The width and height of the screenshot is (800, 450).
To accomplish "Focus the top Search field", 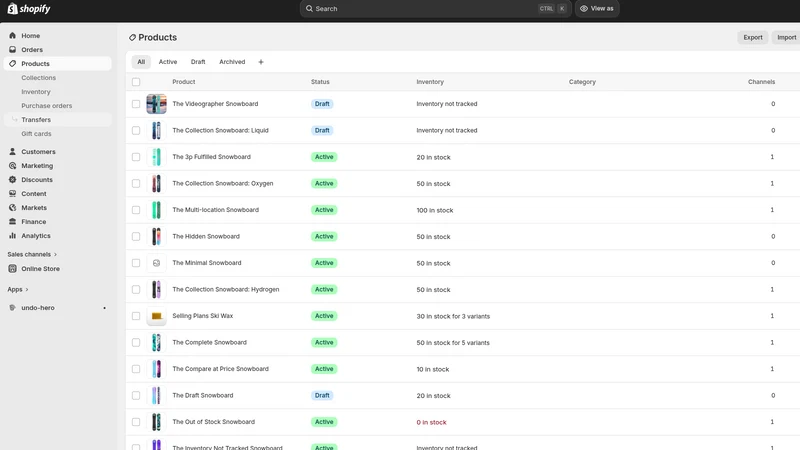I will pos(435,9).
